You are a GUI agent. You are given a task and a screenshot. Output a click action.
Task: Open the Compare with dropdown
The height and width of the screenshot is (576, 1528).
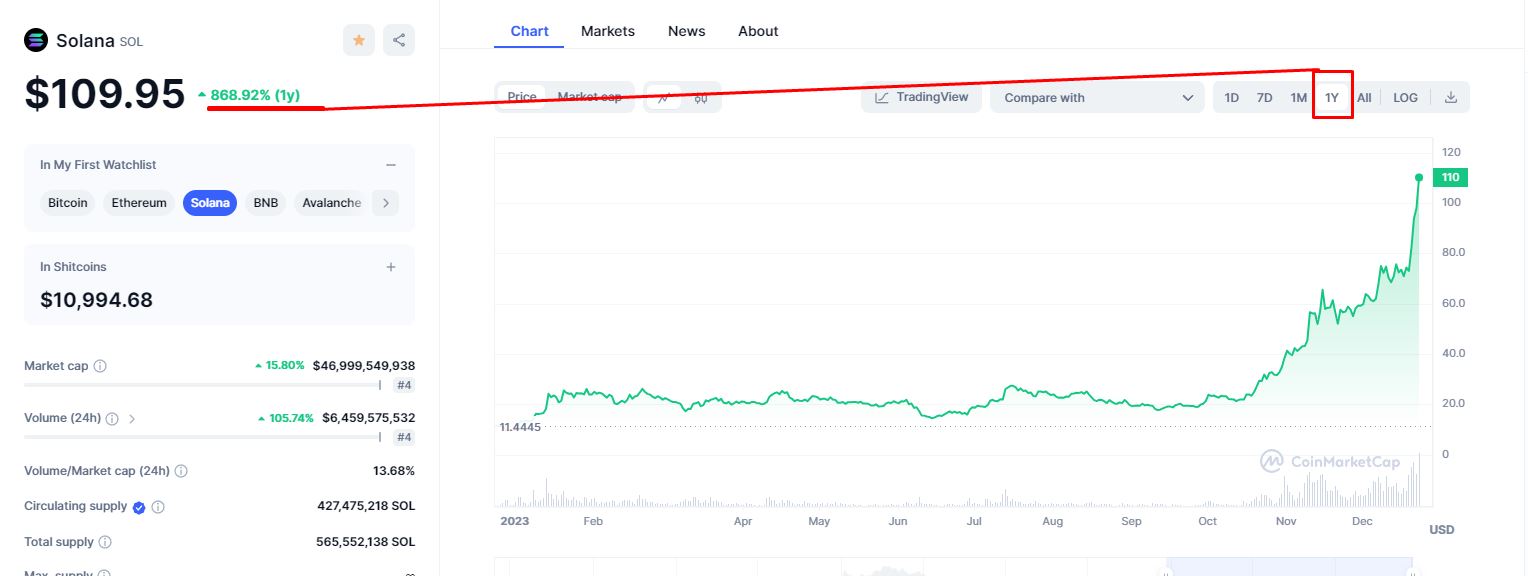[1098, 97]
